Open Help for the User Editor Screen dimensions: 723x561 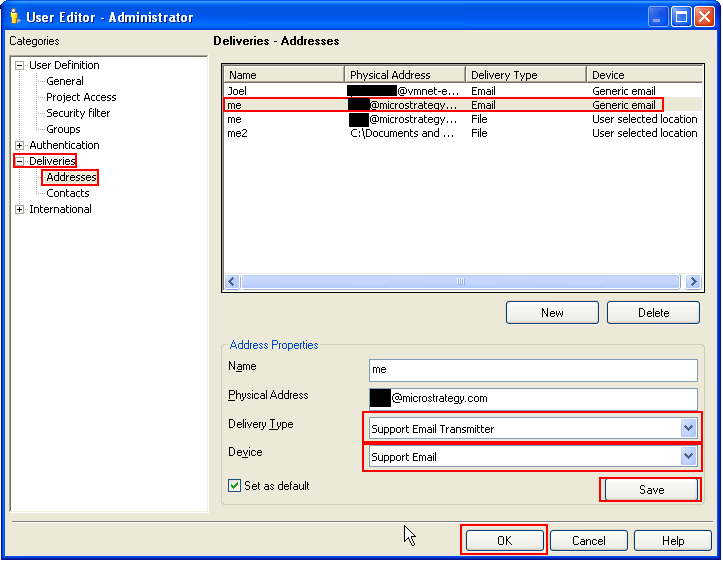coord(673,541)
